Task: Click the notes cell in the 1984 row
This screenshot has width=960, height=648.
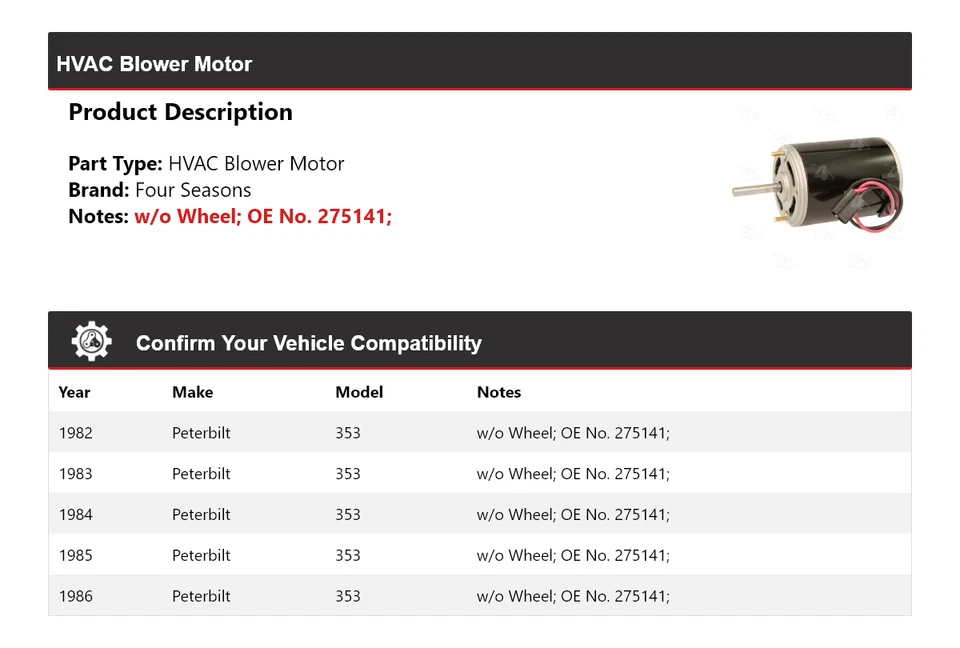Action: point(573,515)
